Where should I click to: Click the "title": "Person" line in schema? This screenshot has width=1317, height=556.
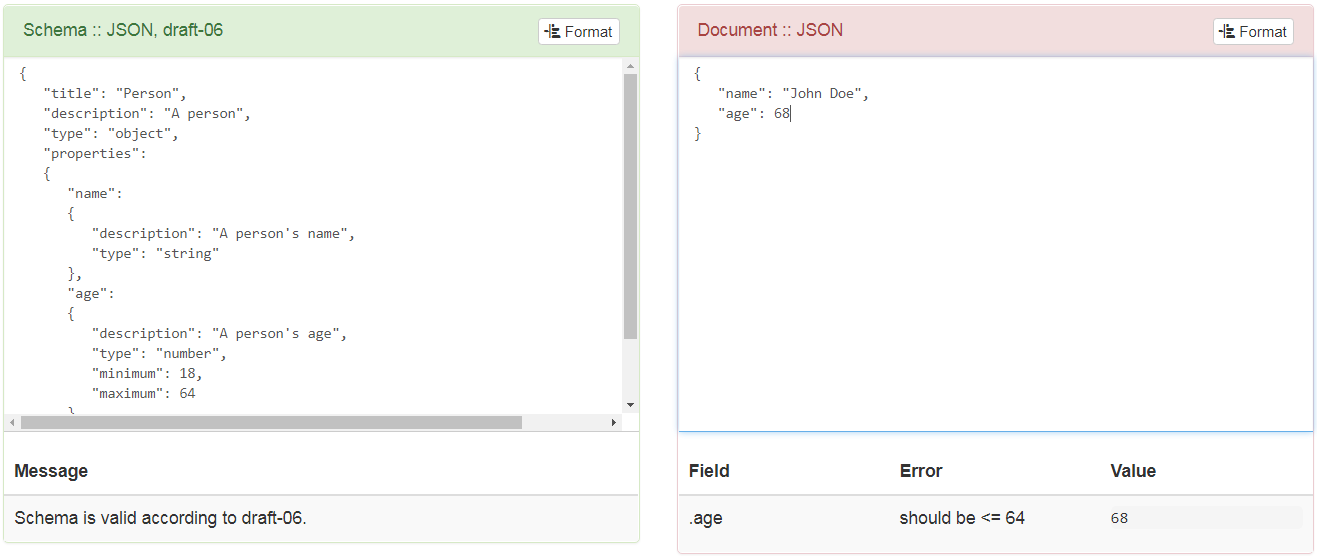coord(115,93)
